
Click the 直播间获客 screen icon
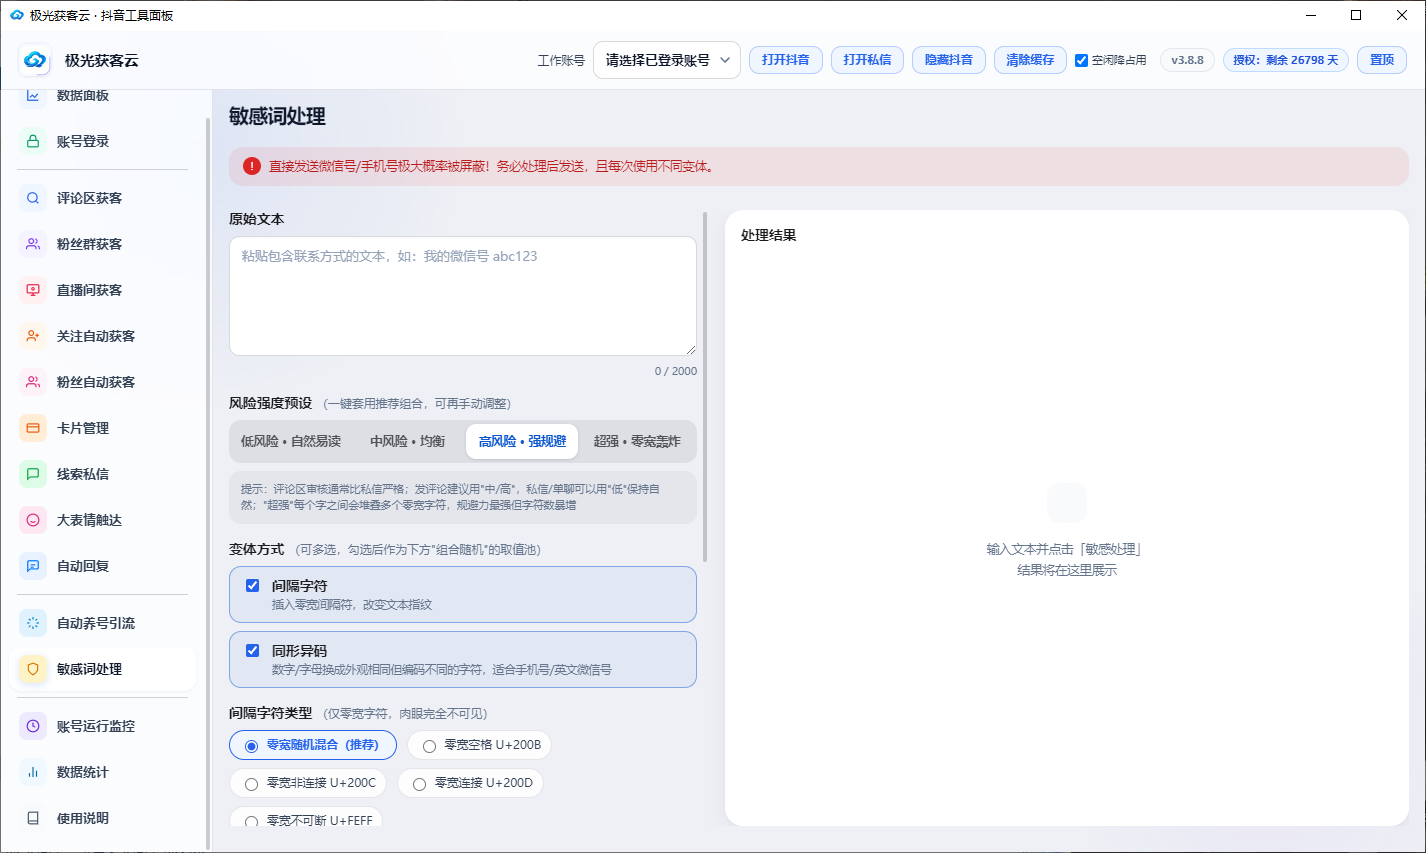pyautogui.click(x=33, y=290)
